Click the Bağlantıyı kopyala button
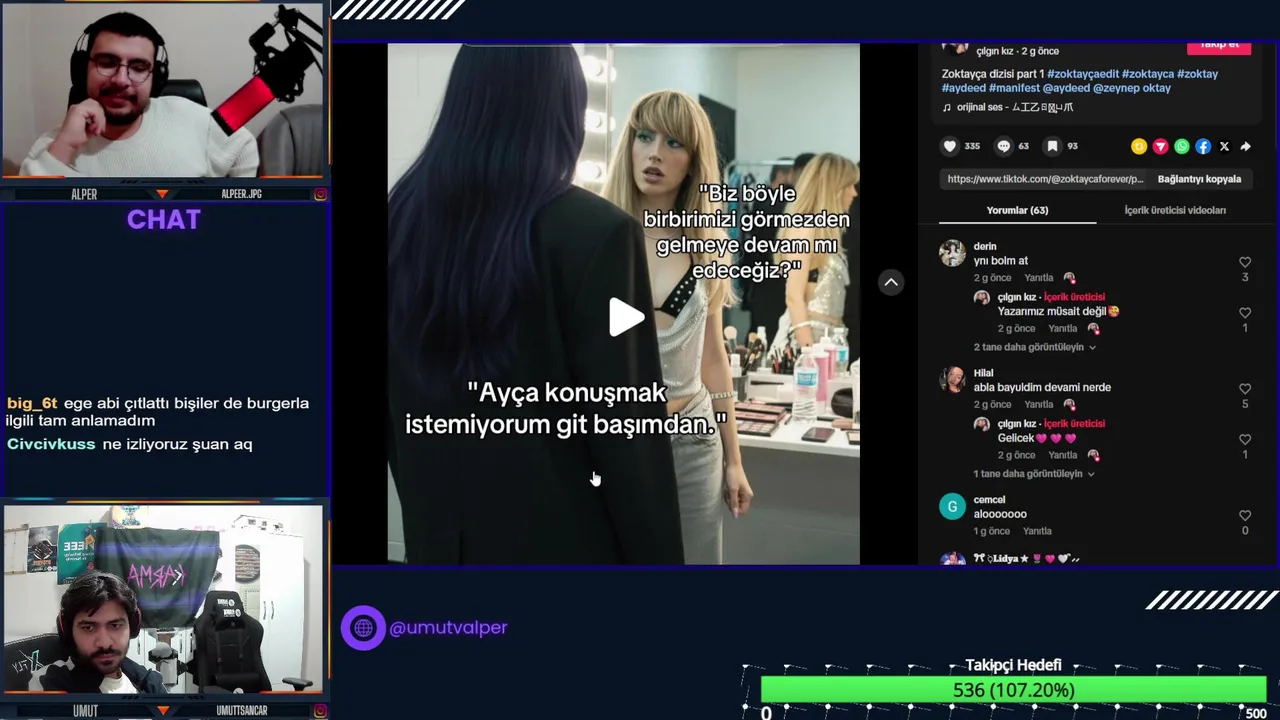 point(1199,179)
